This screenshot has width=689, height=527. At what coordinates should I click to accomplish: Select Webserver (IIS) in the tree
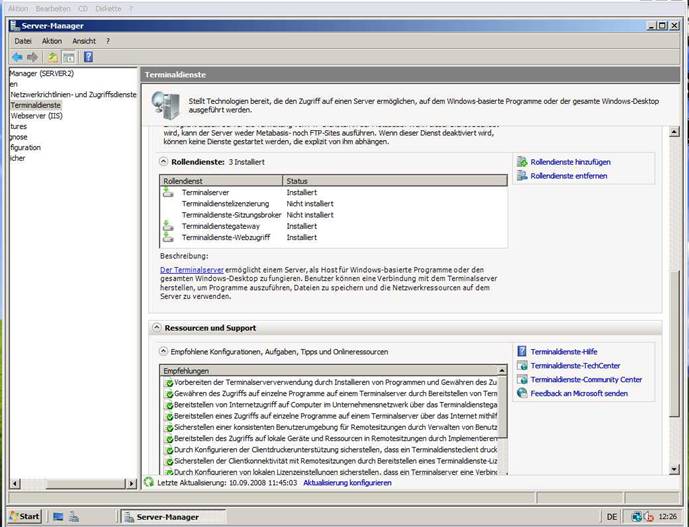pyautogui.click(x=36, y=116)
